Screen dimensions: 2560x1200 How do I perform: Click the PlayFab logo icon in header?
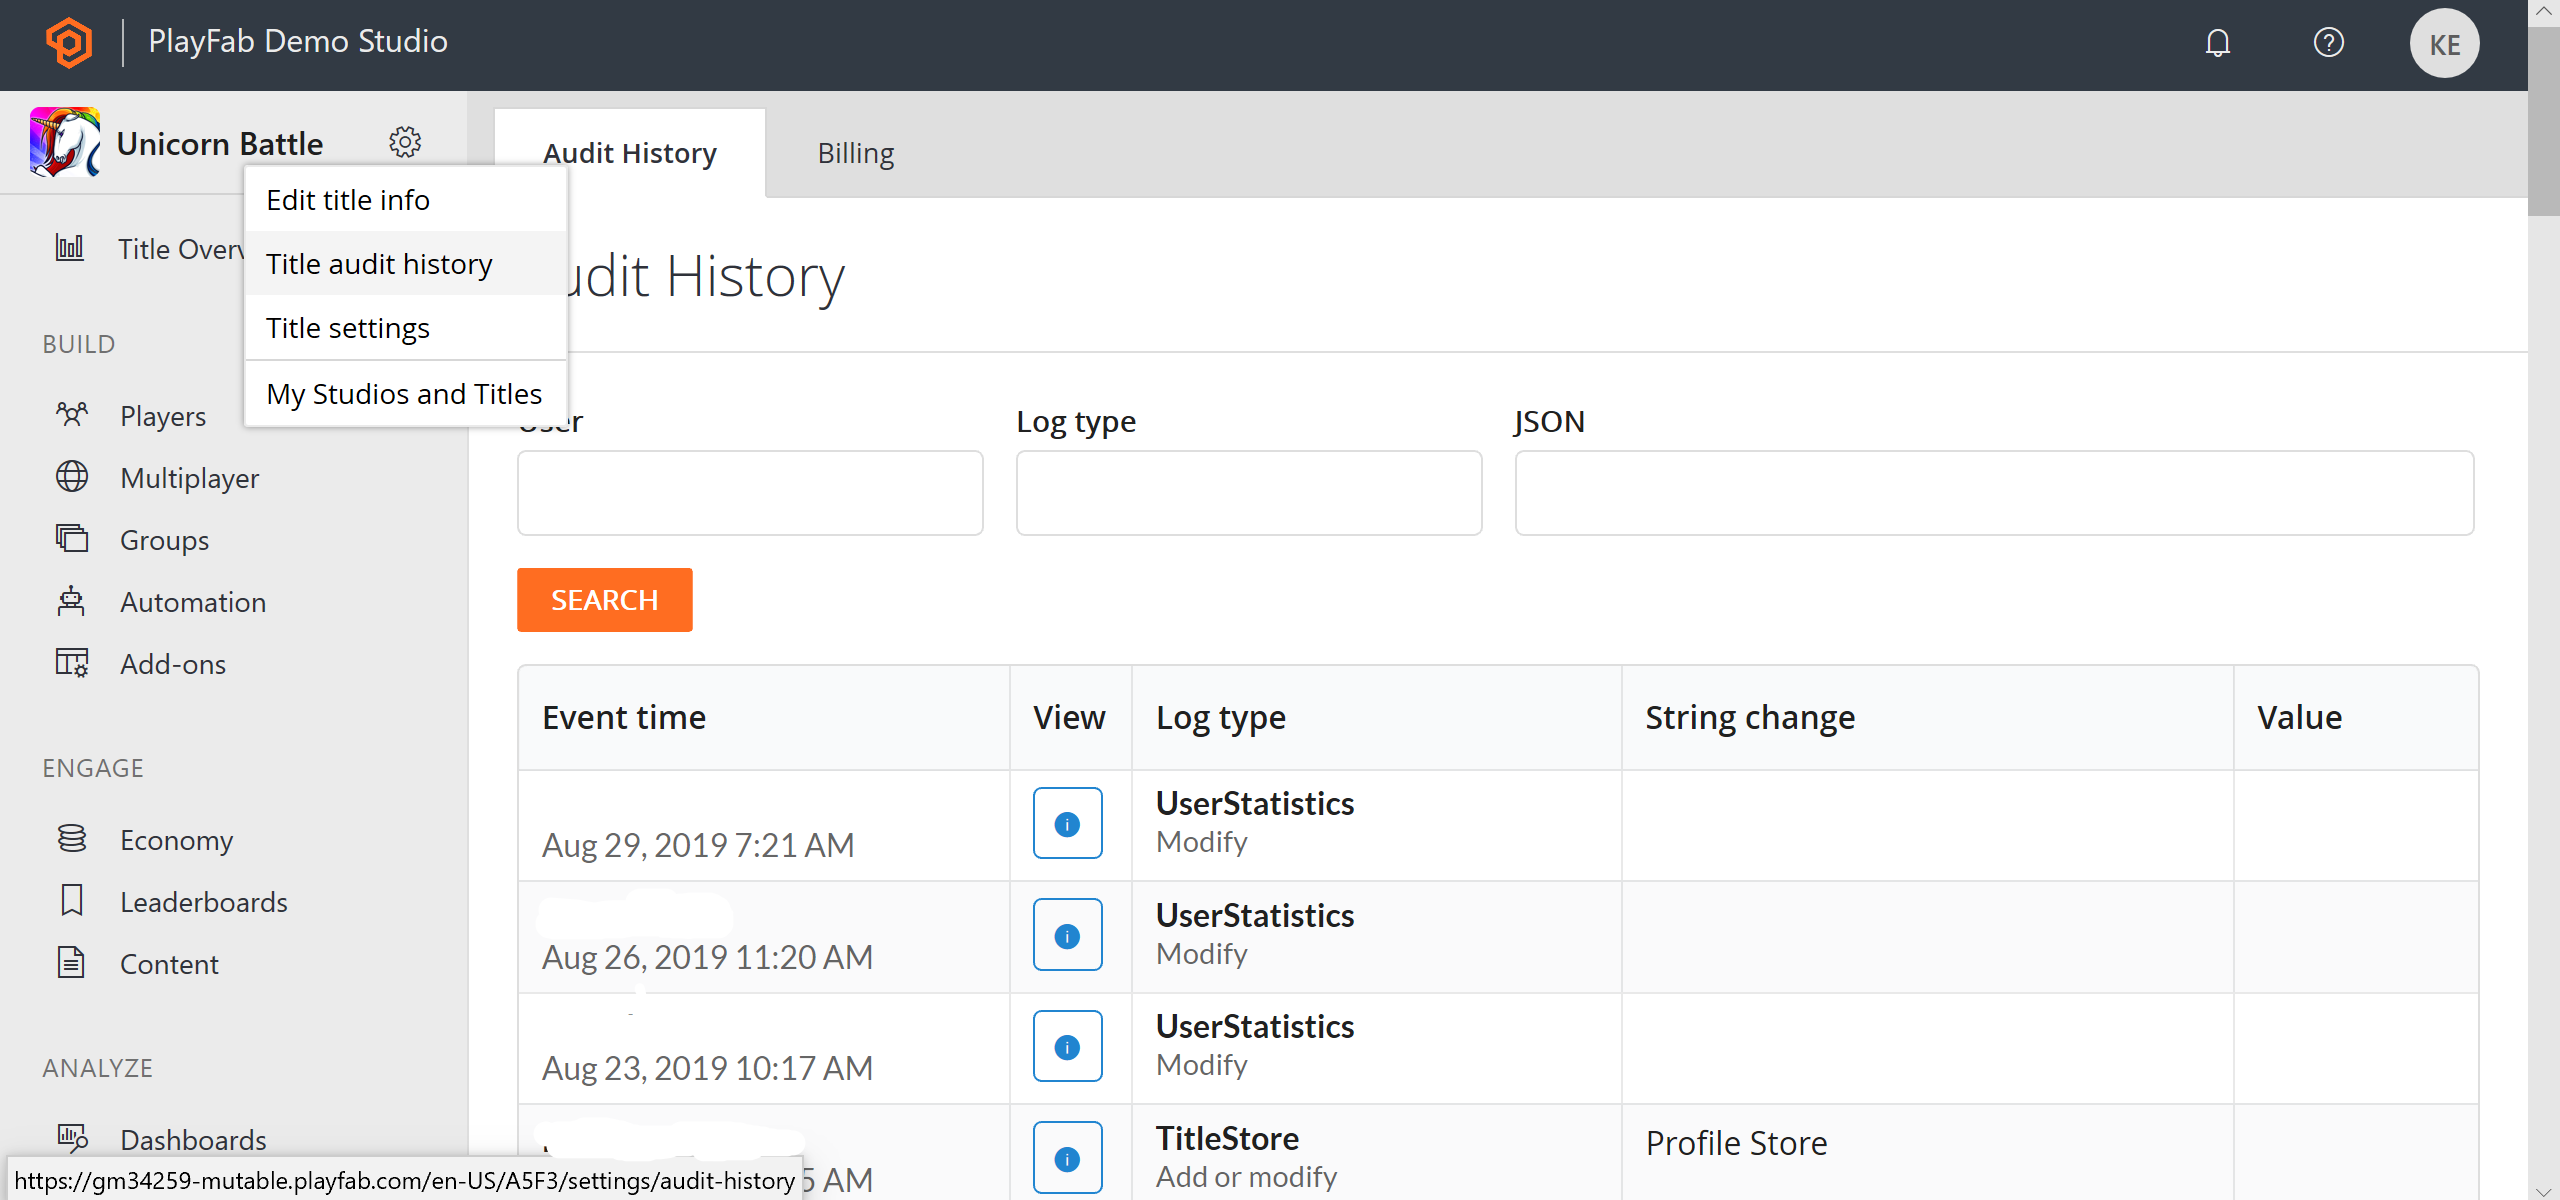(x=67, y=41)
